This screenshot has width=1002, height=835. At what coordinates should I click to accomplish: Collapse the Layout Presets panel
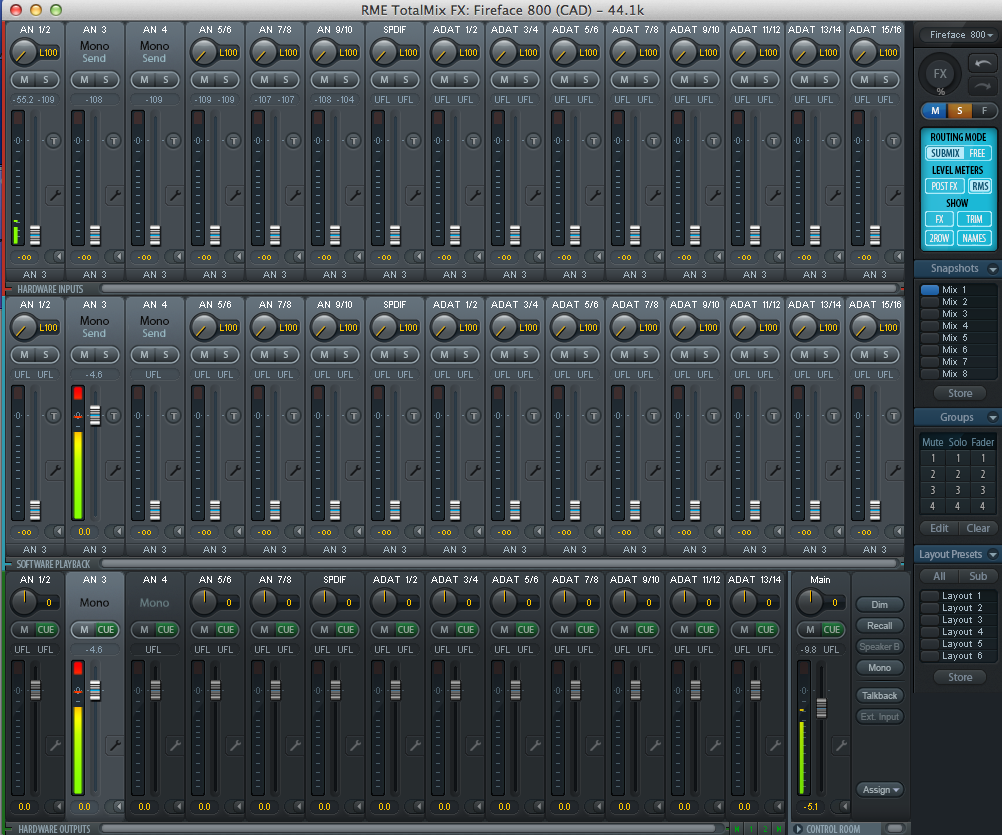[992, 554]
